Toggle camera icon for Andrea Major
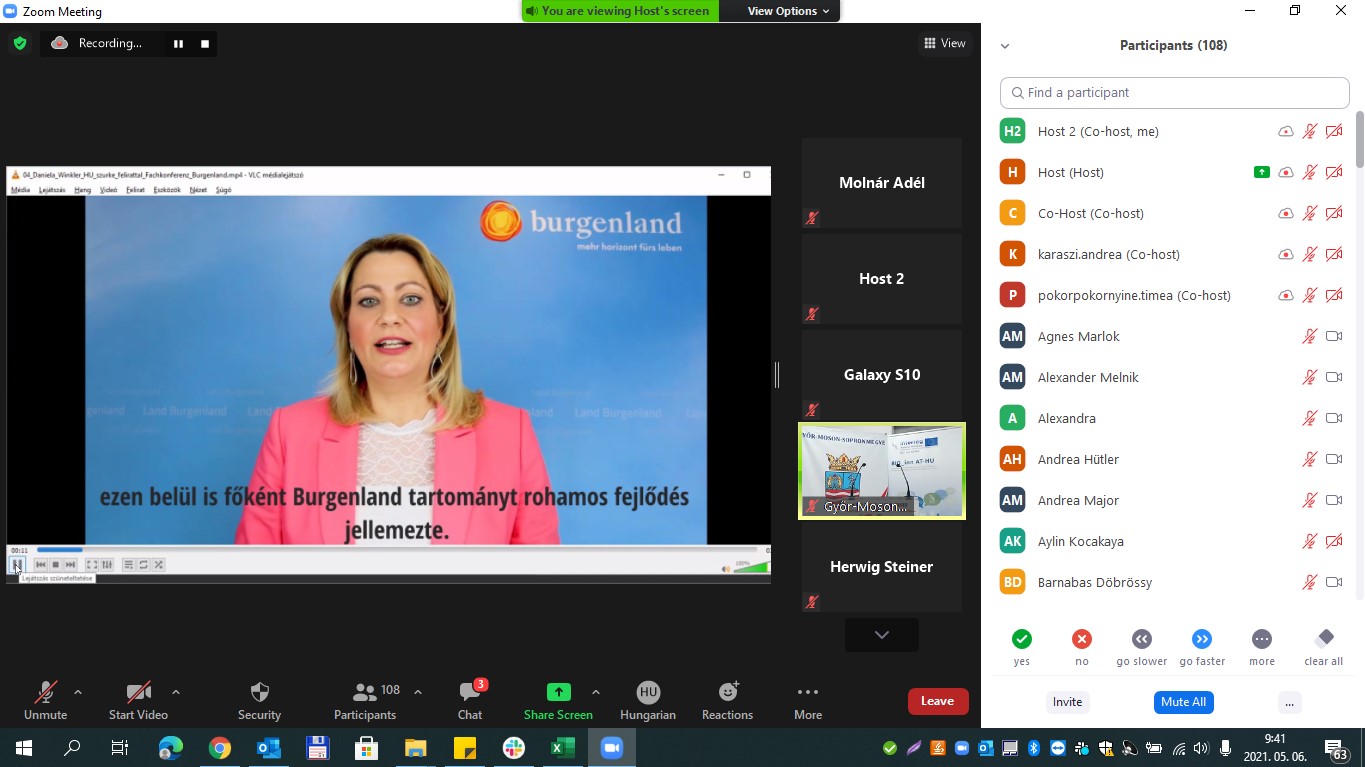This screenshot has height=767, width=1365. coord(1334,500)
